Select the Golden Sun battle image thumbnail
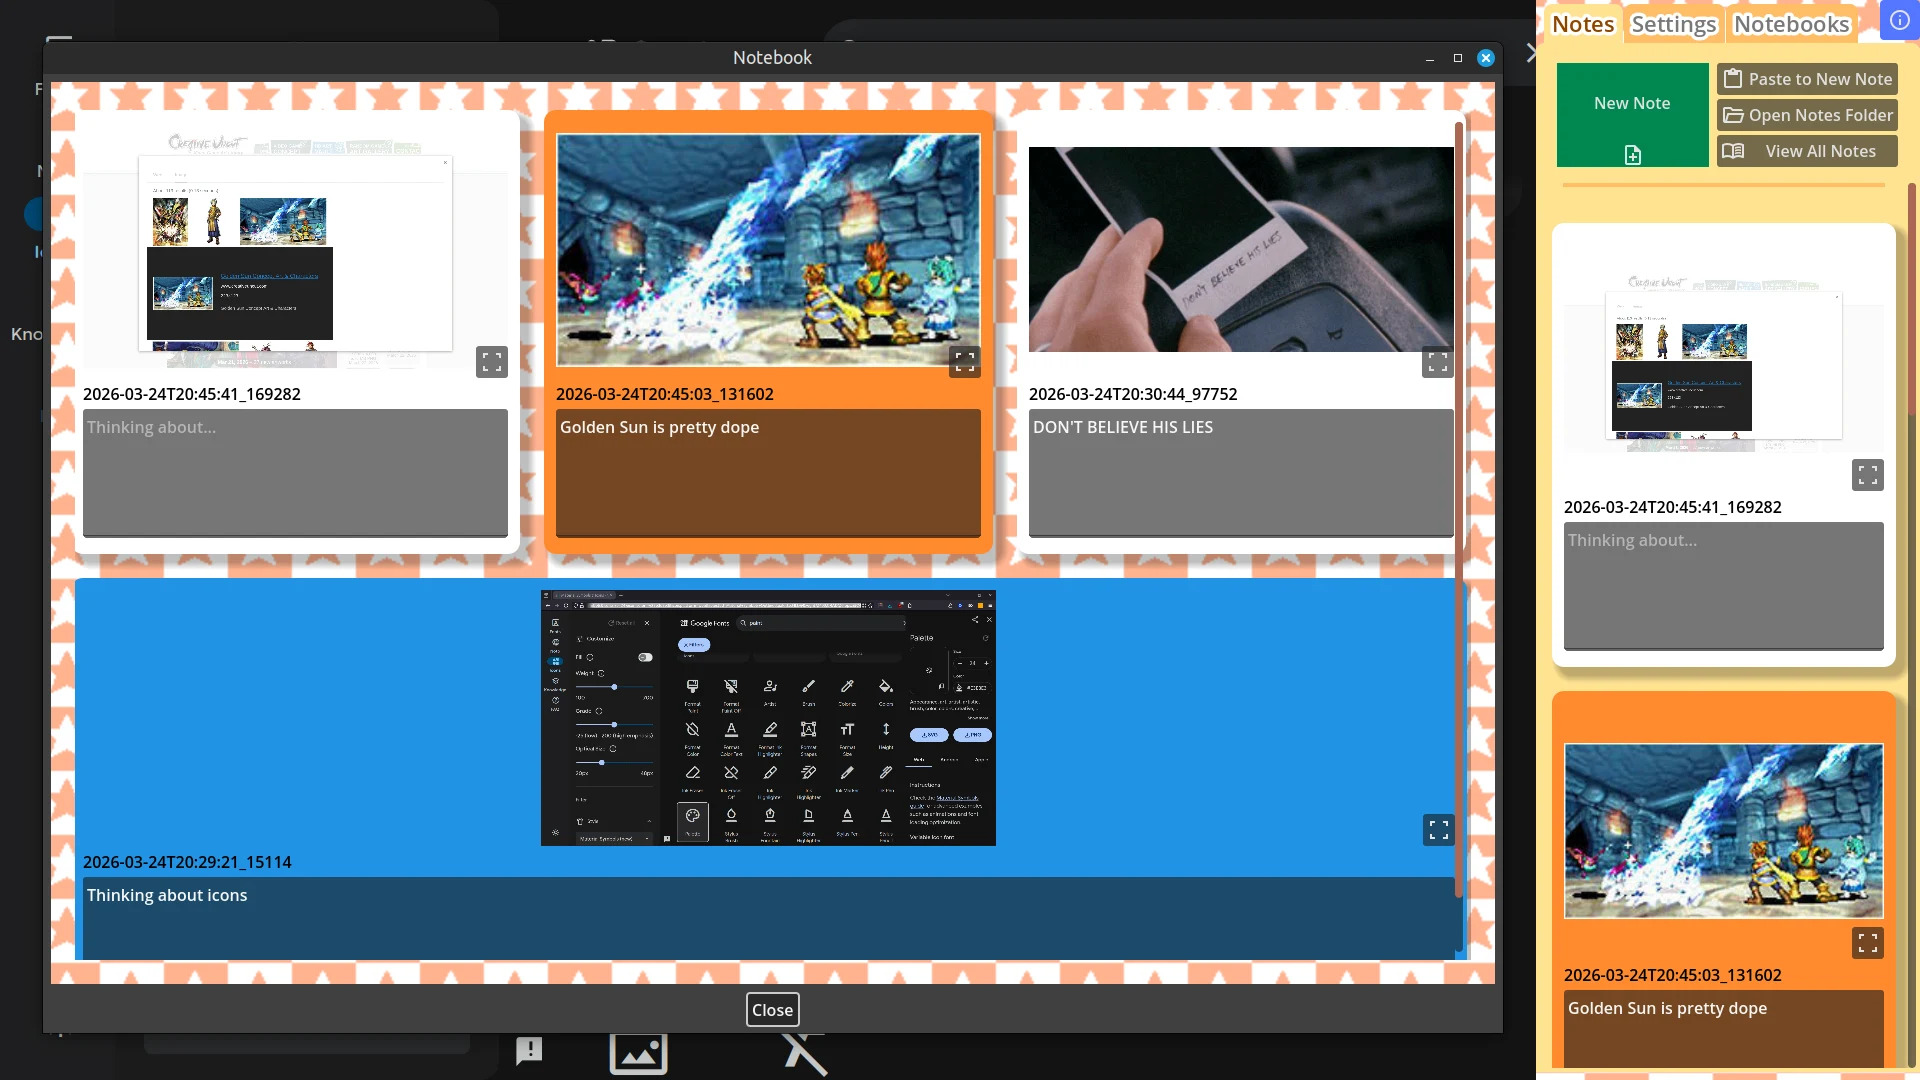The height and width of the screenshot is (1080, 1920). click(768, 250)
